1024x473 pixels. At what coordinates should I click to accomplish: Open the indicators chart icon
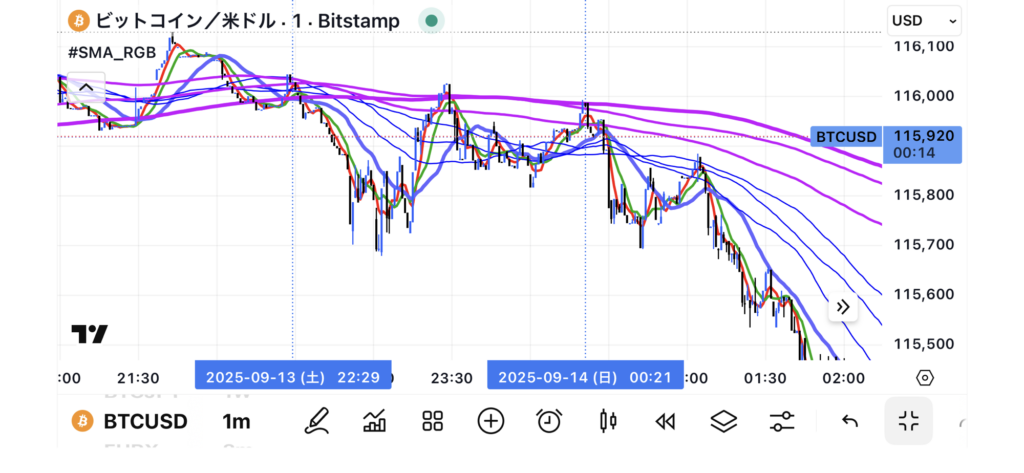pyautogui.click(x=375, y=421)
